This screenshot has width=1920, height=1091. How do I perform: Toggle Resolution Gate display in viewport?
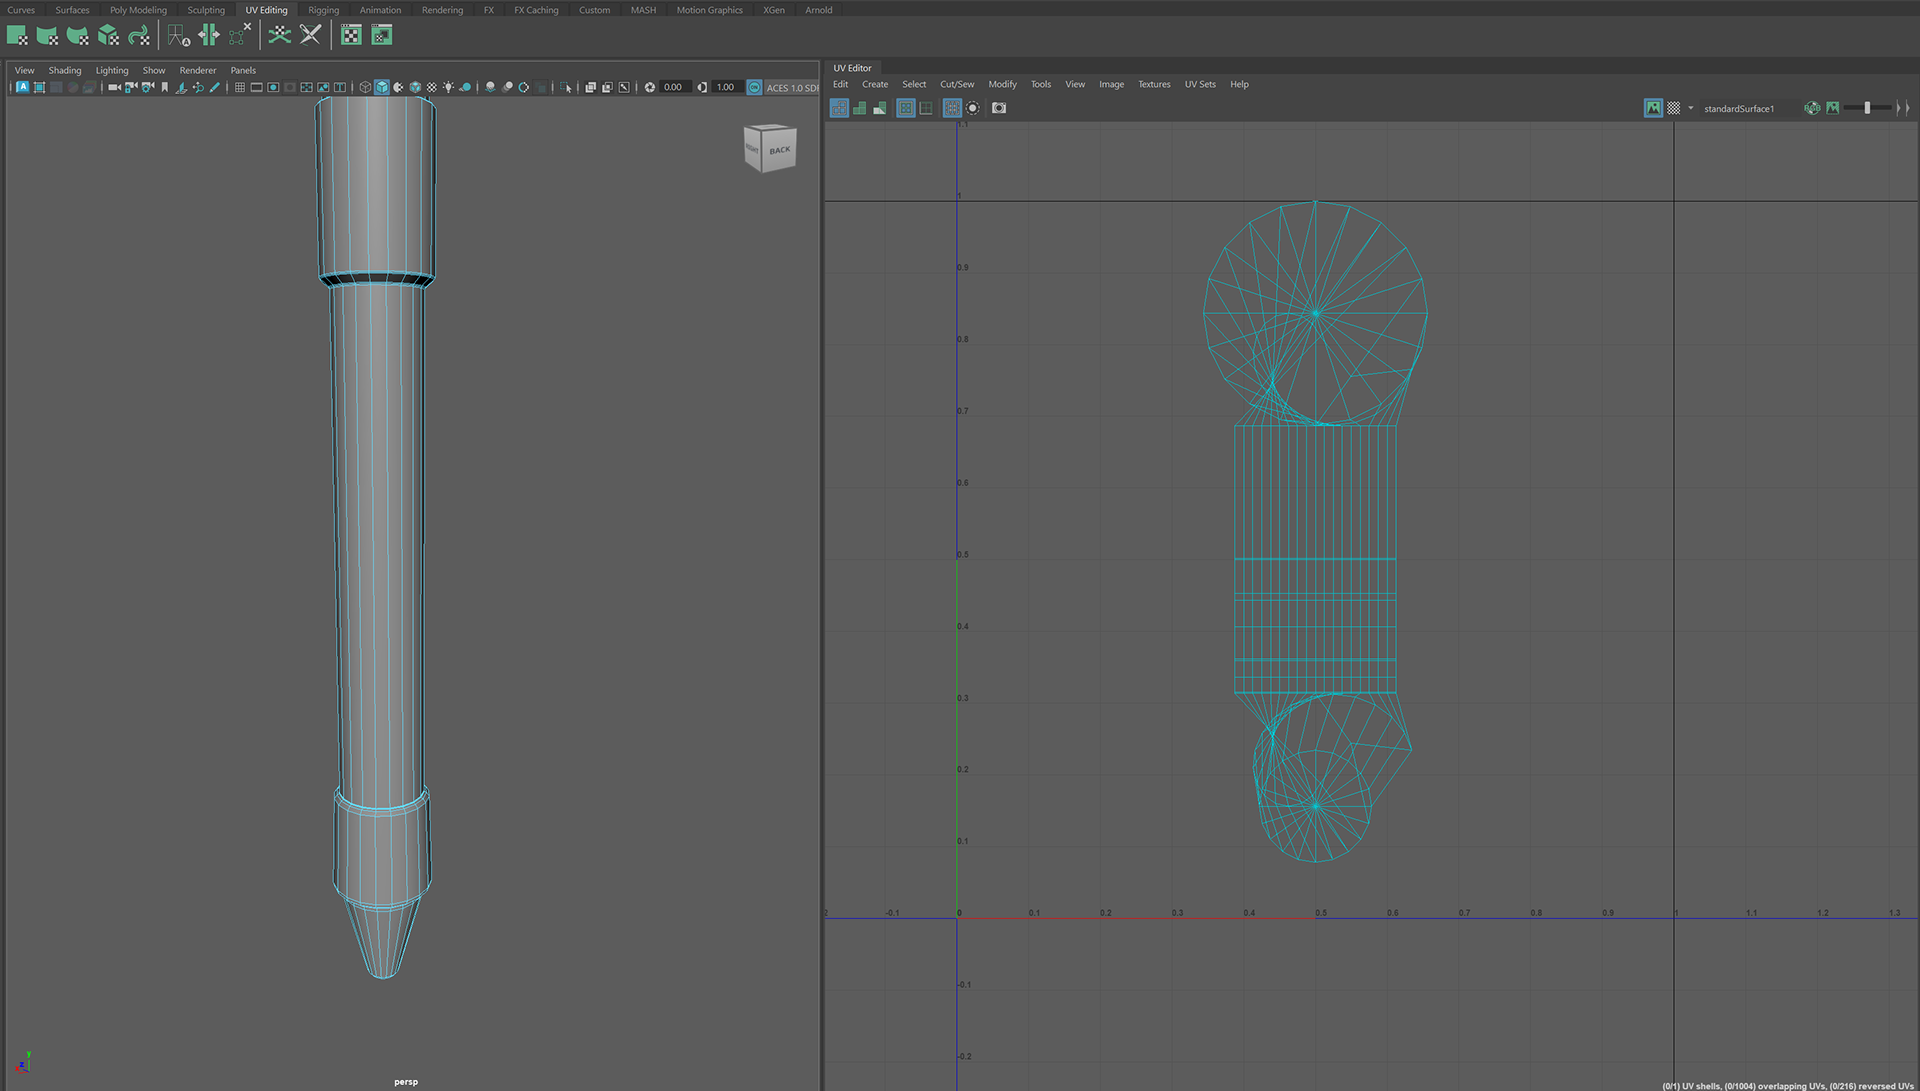point(273,87)
